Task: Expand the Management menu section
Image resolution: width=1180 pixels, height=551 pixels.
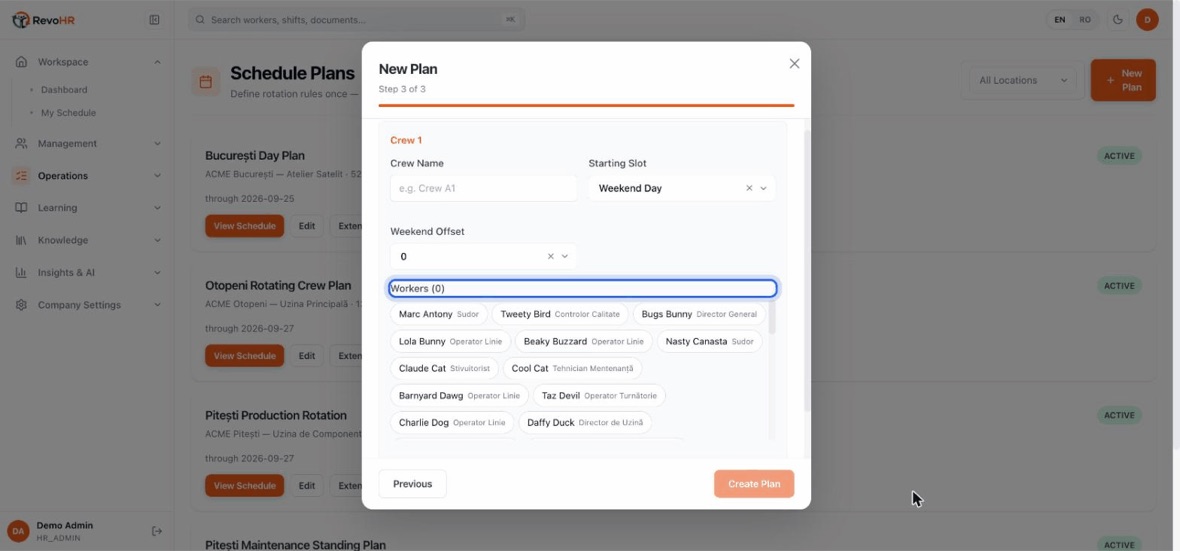Action: tap(89, 143)
